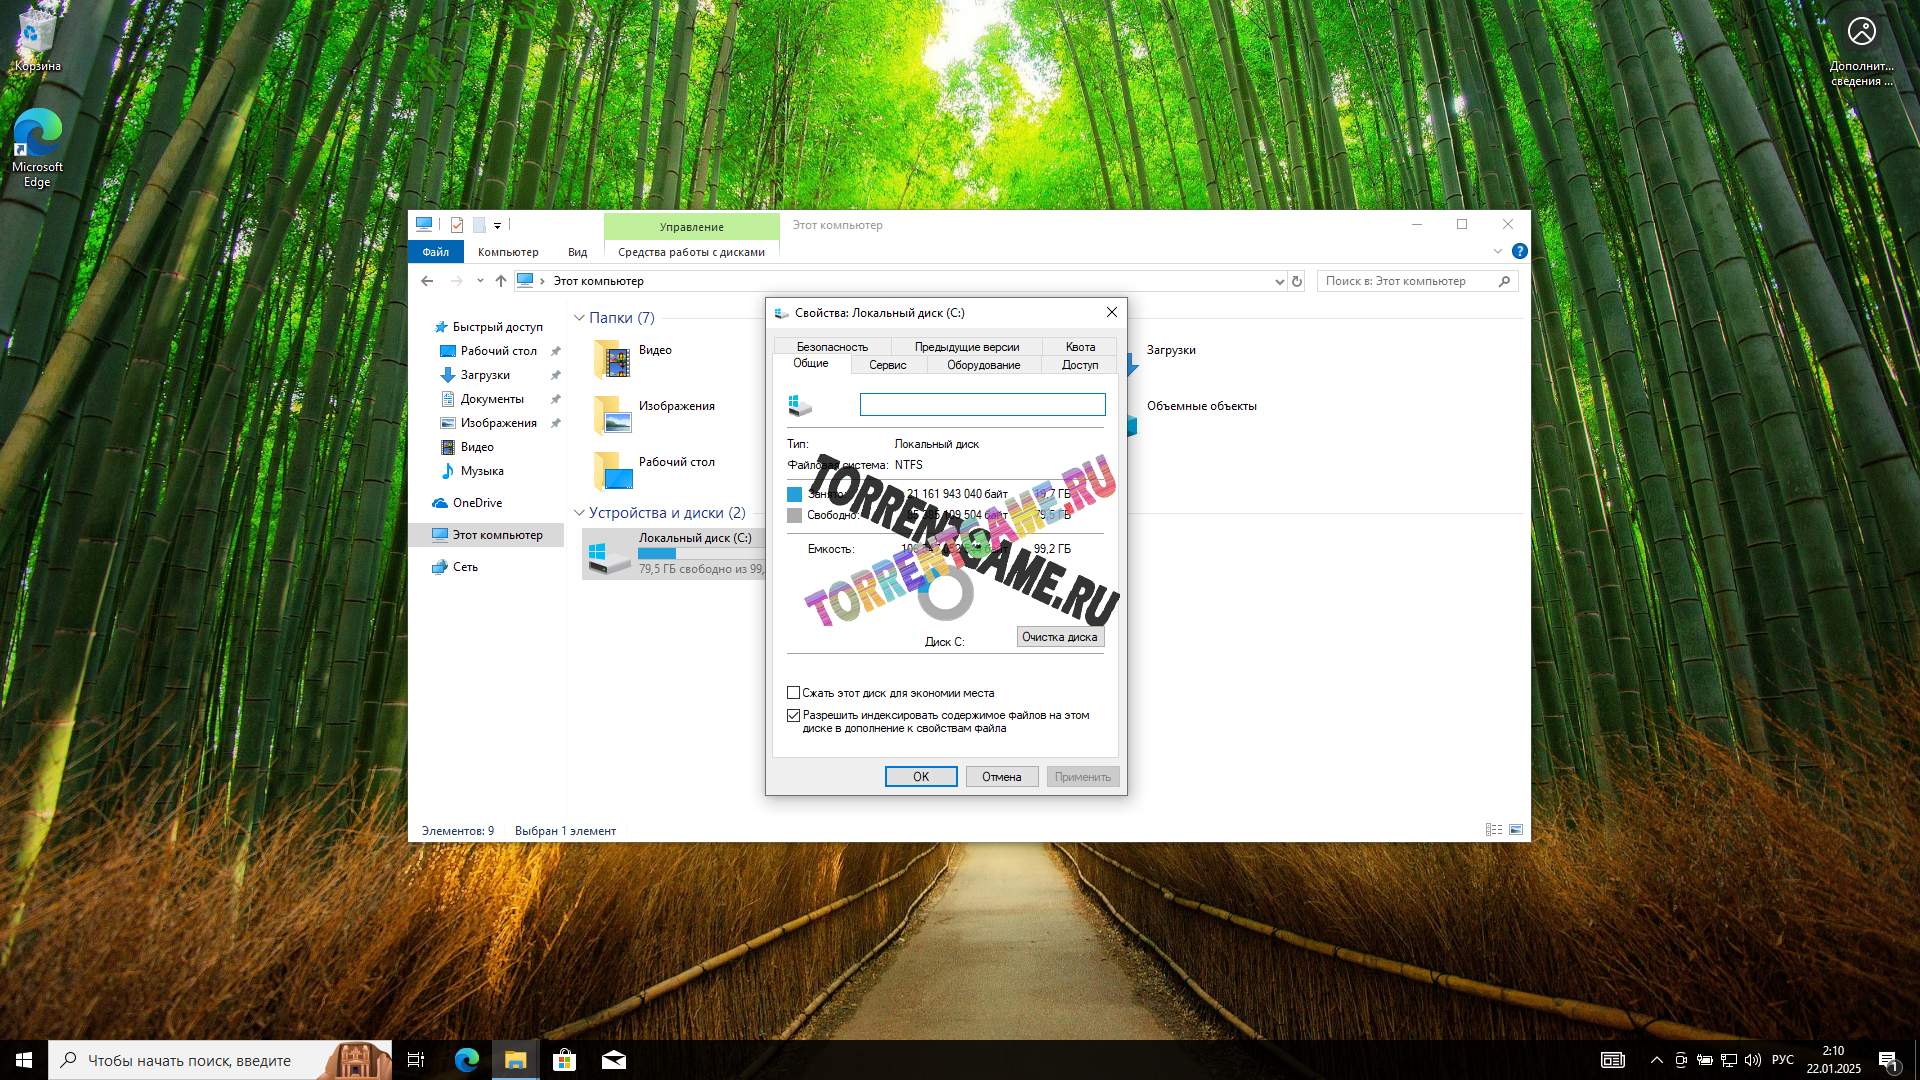Open Microsoft Store from the taskbar
Viewport: 1920px width, 1080px height.
tap(564, 1060)
